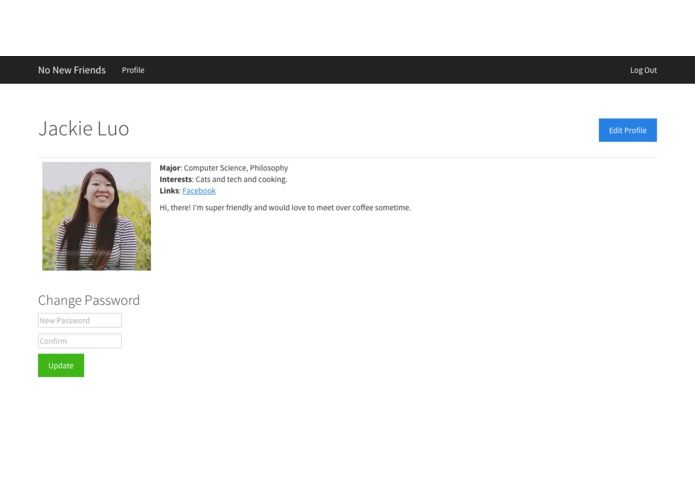The width and height of the screenshot is (695, 494).
Task: Click the bio text about meeting over coffee
Action: [x=285, y=207]
